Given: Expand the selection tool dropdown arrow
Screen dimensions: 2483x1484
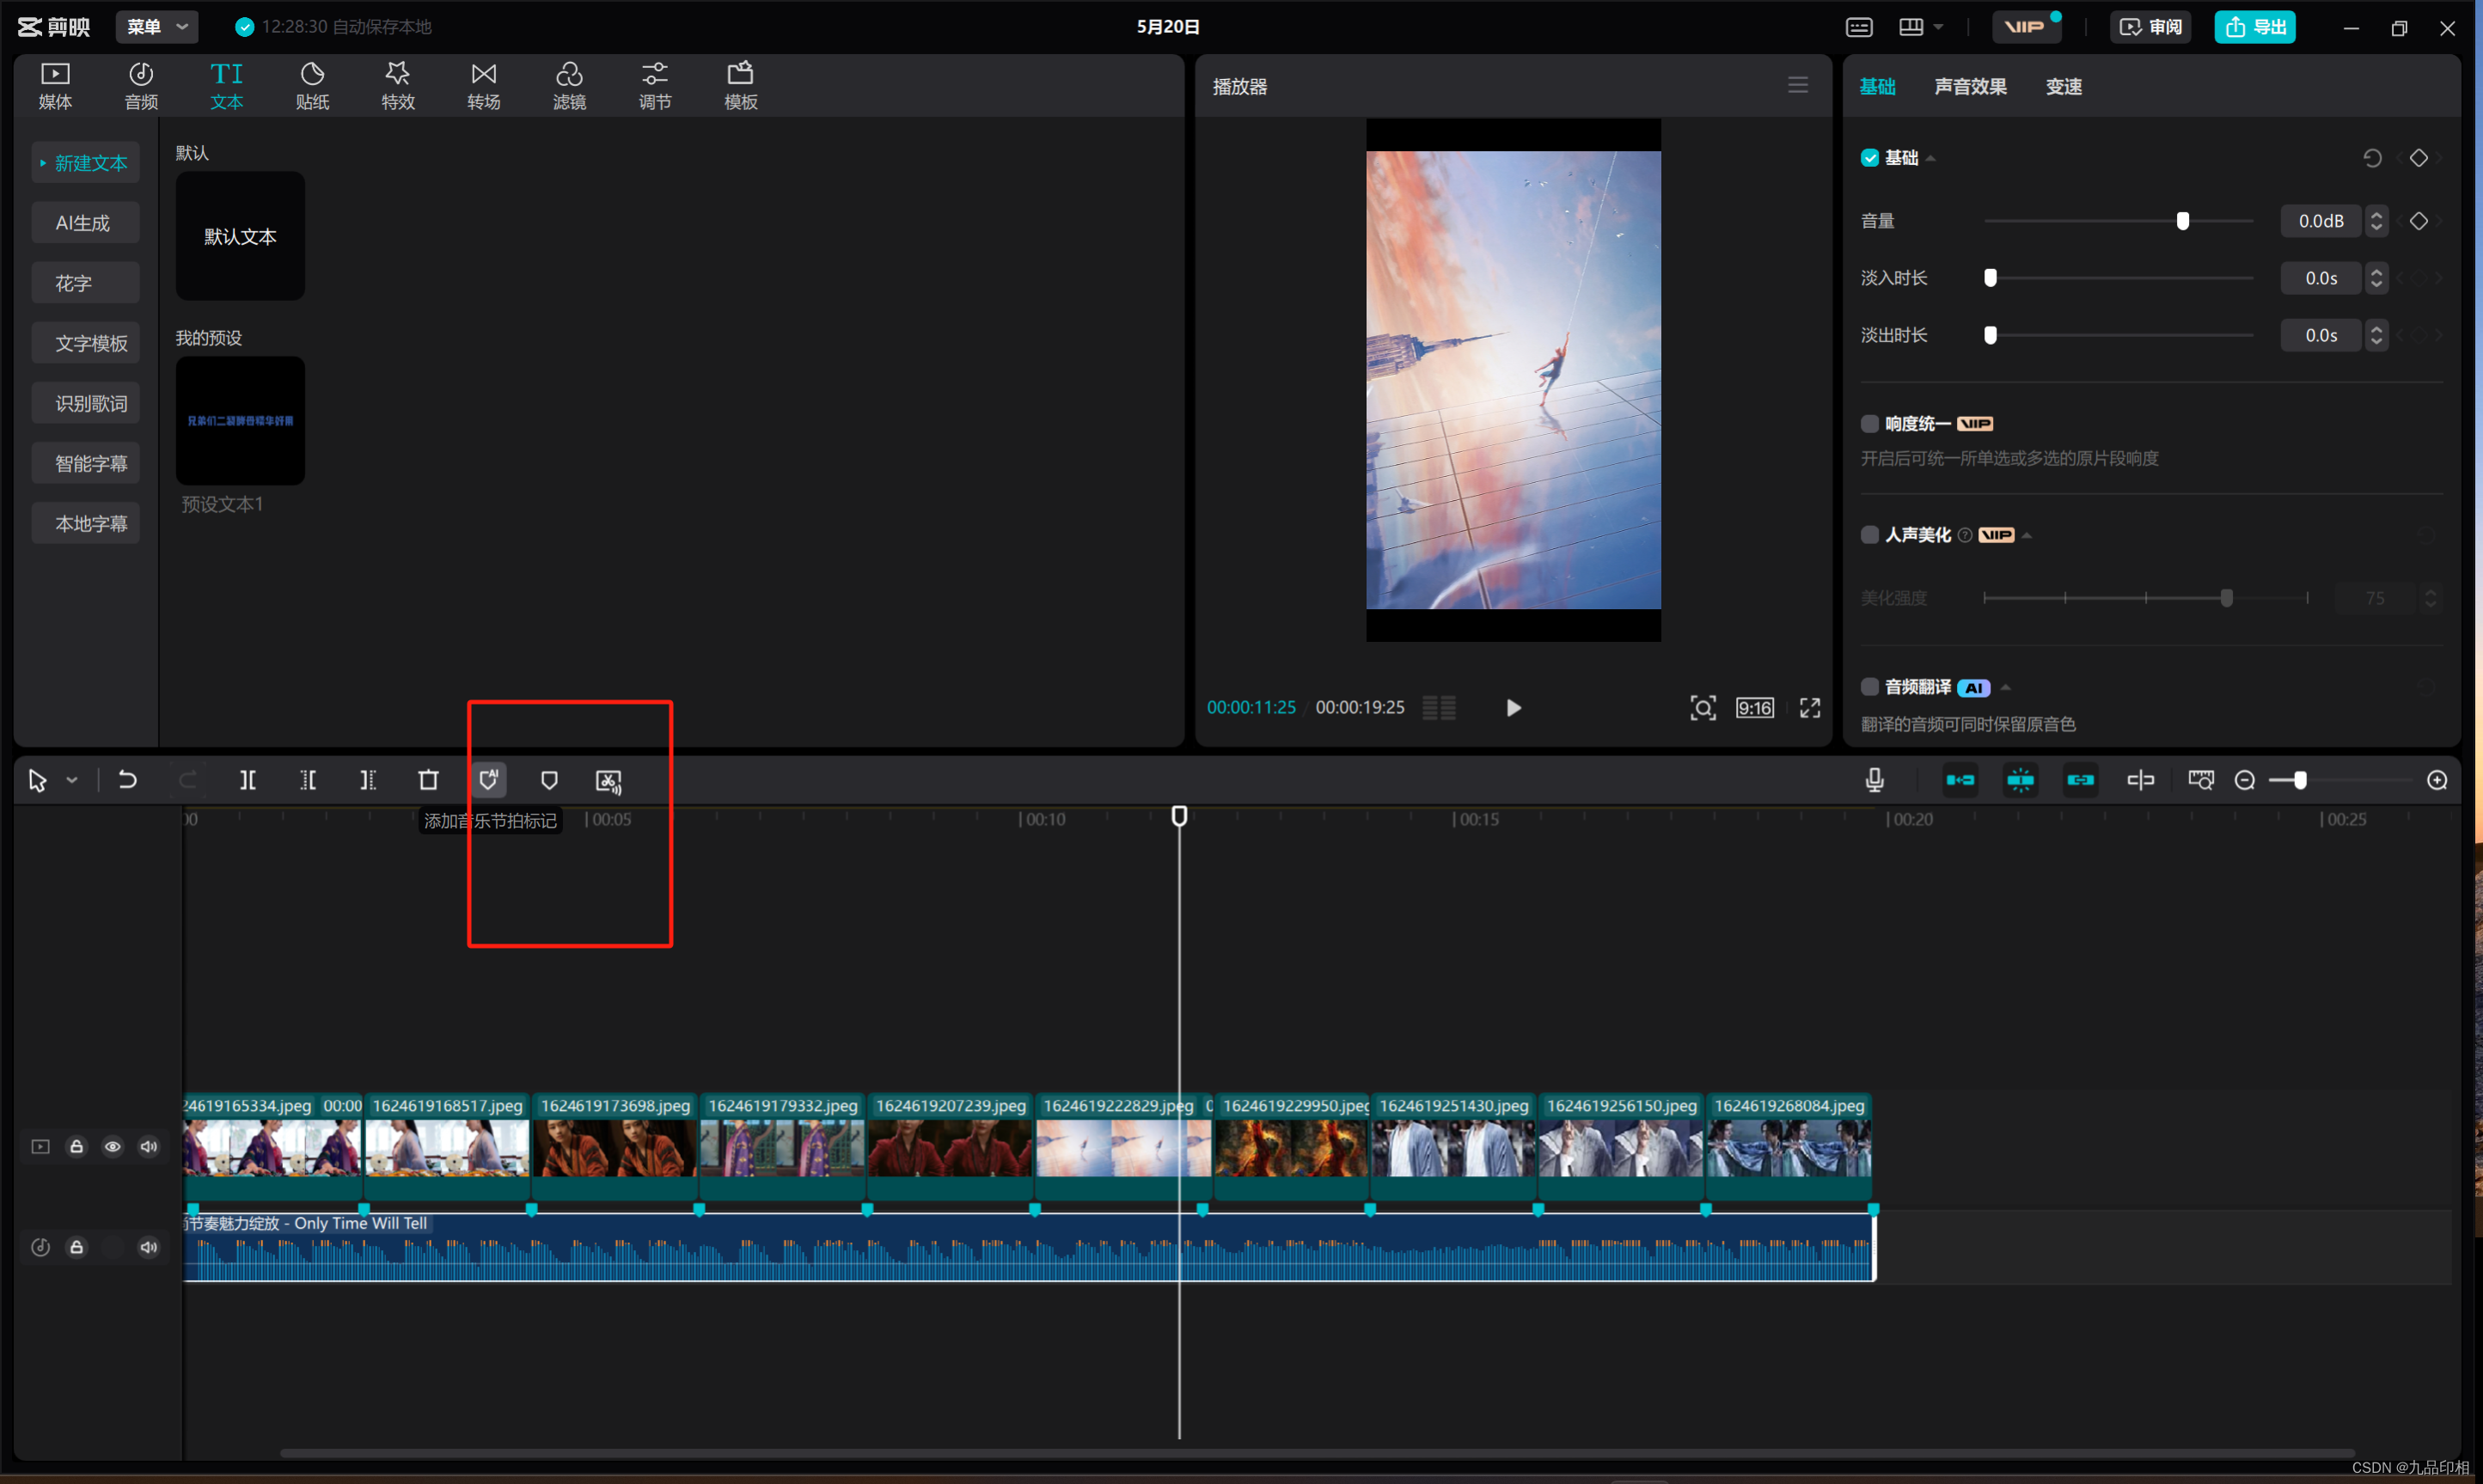Looking at the screenshot, I should click(72, 780).
